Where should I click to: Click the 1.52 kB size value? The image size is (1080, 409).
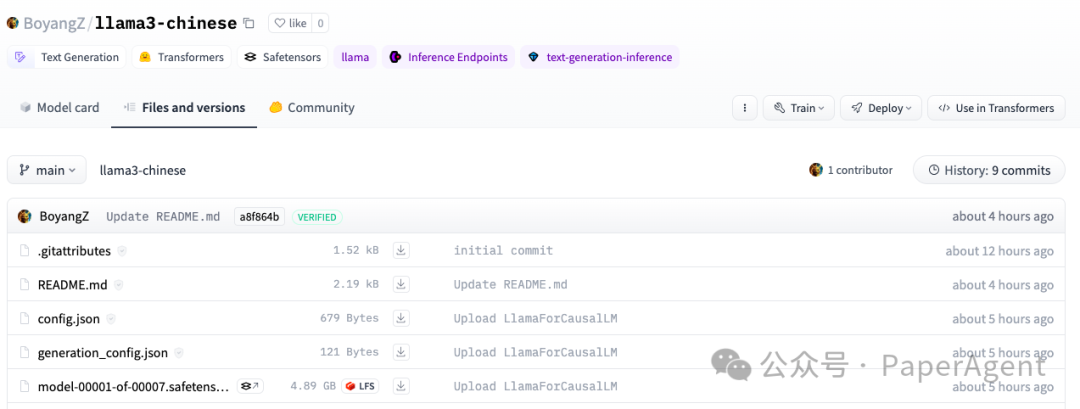pos(356,251)
